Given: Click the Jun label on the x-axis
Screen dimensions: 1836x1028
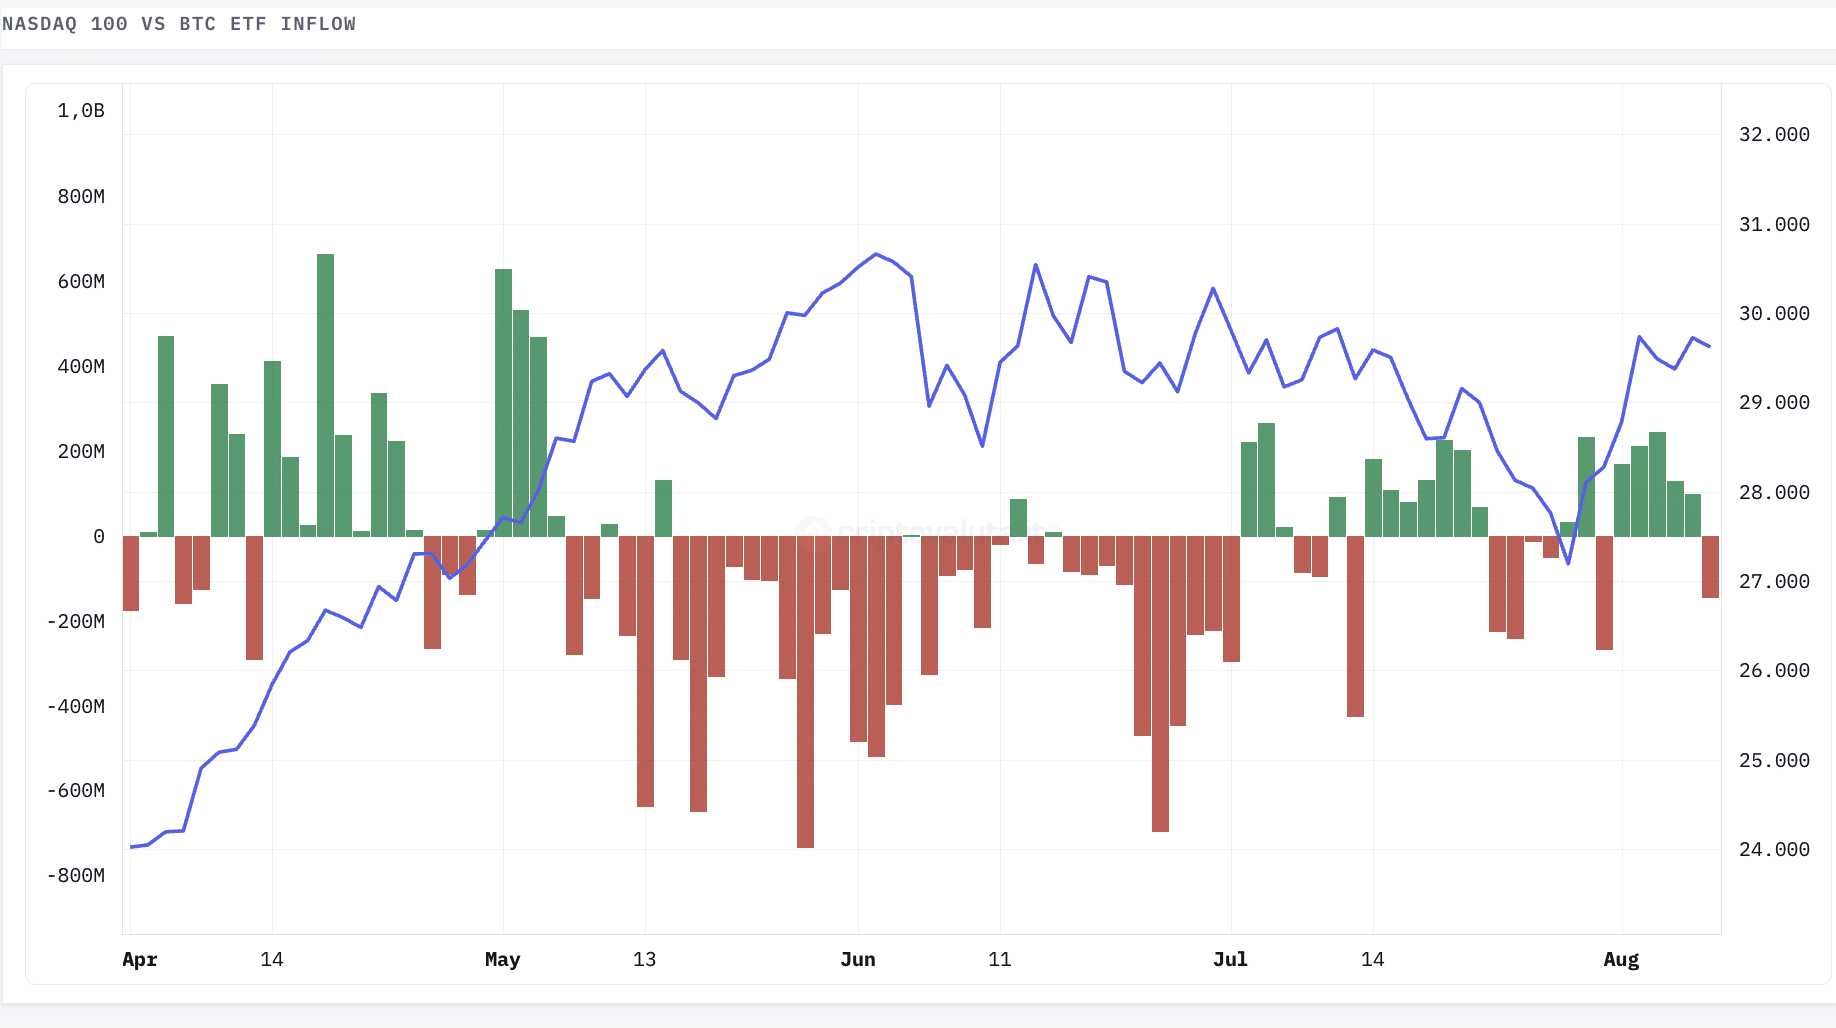Looking at the screenshot, I should [x=858, y=959].
